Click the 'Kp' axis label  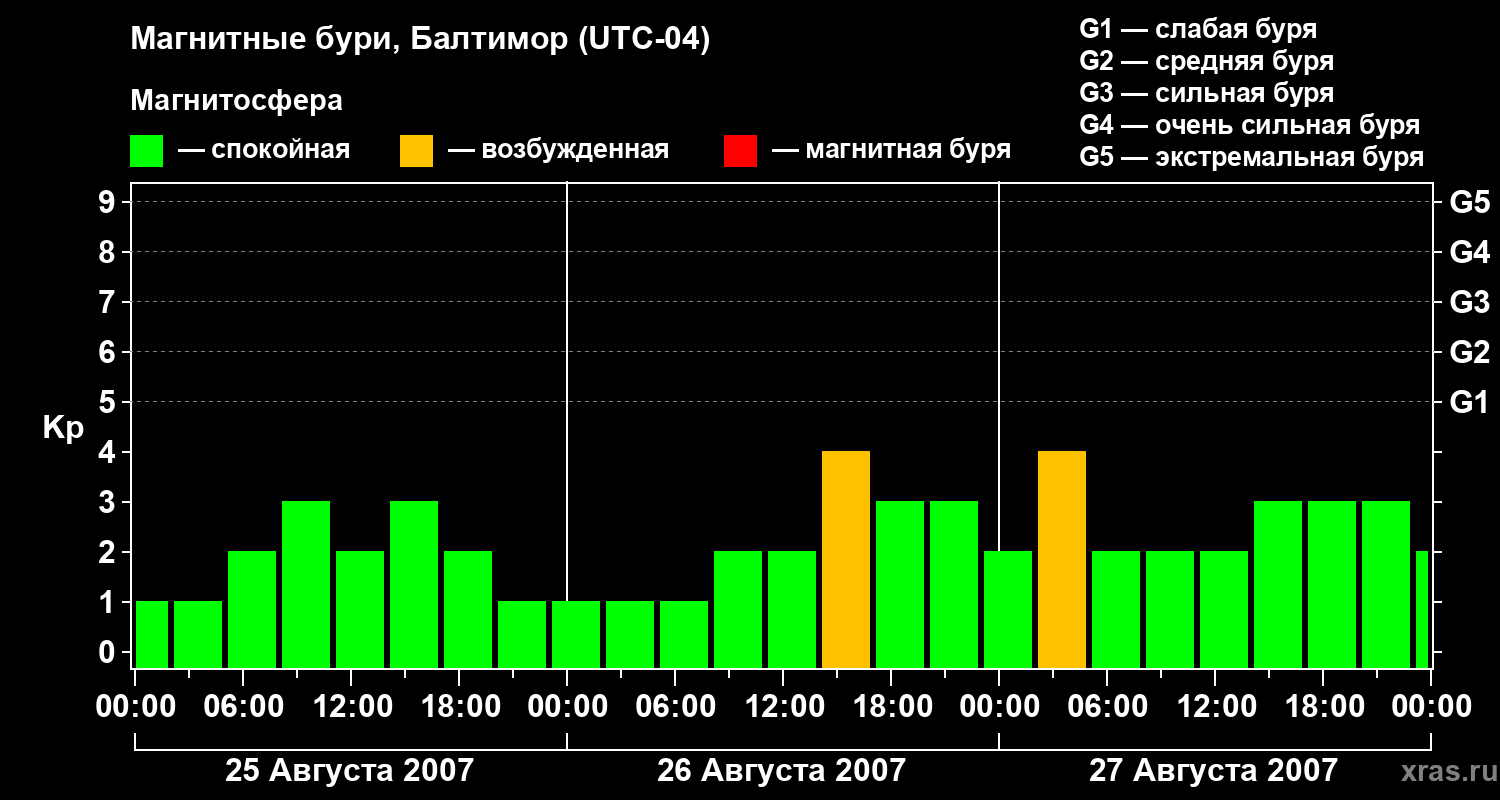click(63, 428)
